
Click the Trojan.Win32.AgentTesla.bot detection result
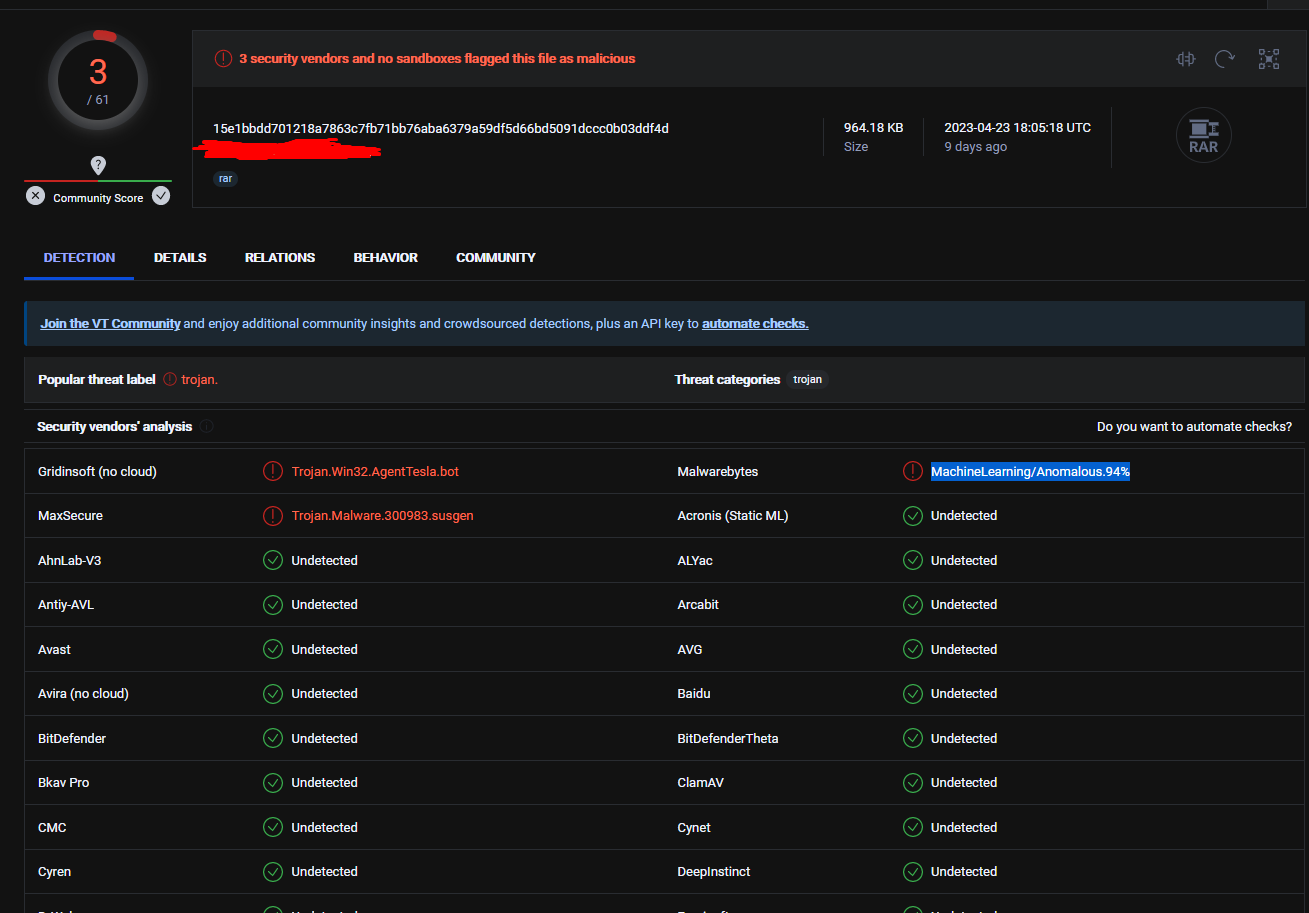pyautogui.click(x=375, y=471)
